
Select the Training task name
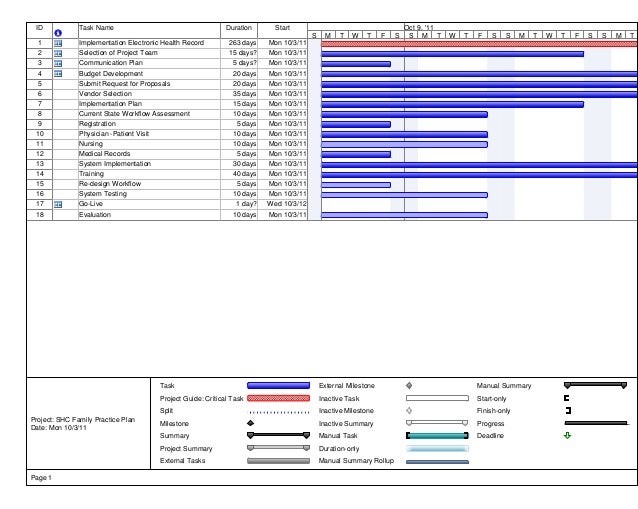[91, 174]
